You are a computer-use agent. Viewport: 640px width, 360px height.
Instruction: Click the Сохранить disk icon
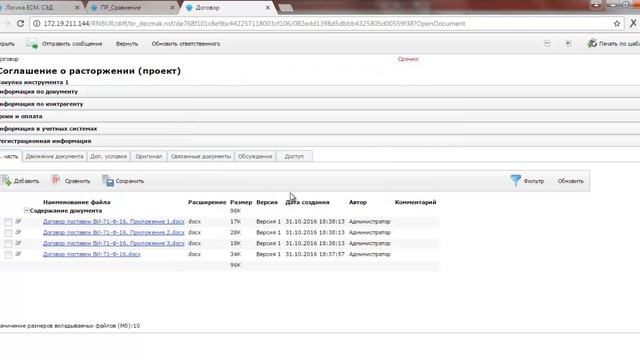coord(108,181)
